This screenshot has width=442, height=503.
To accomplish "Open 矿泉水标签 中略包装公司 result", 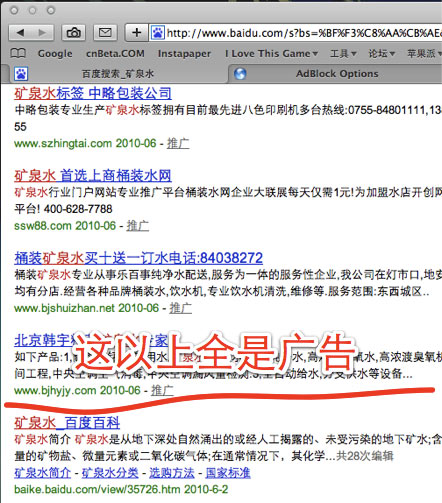I will pyautogui.click(x=93, y=93).
